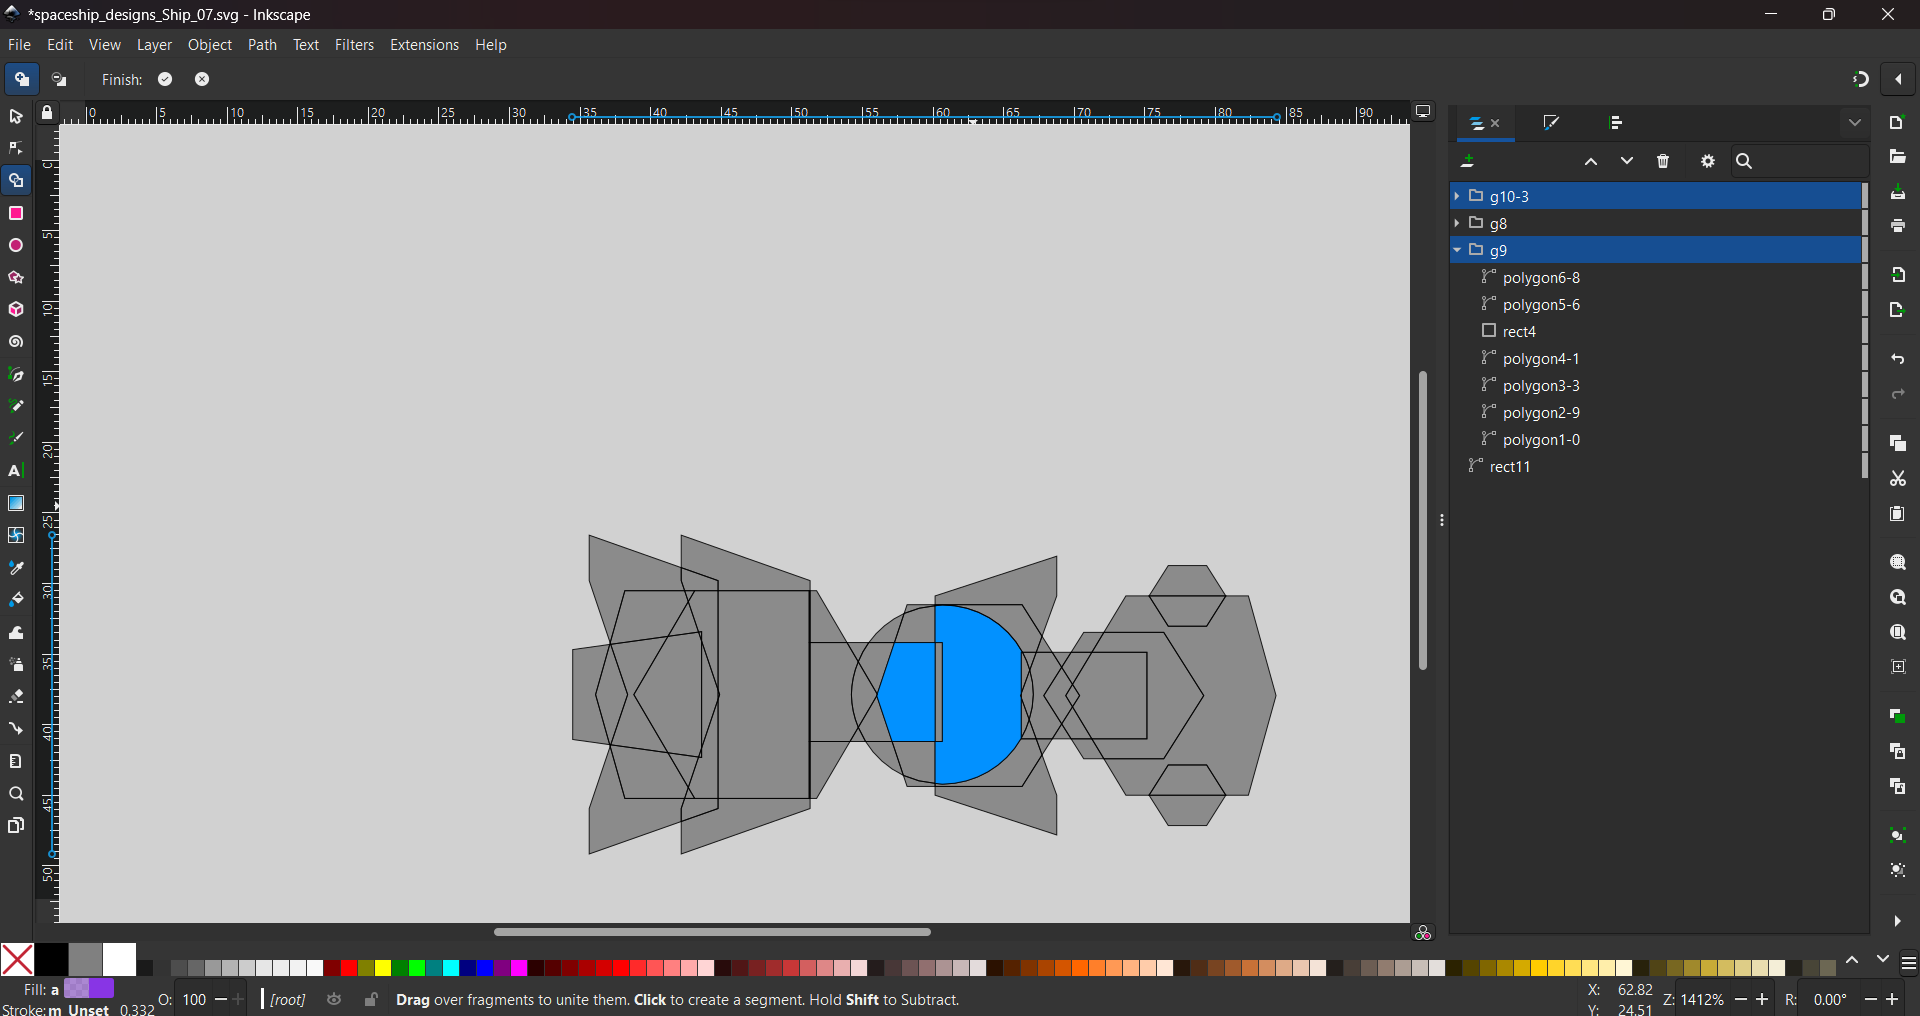Select the Spray tool

[16, 665]
